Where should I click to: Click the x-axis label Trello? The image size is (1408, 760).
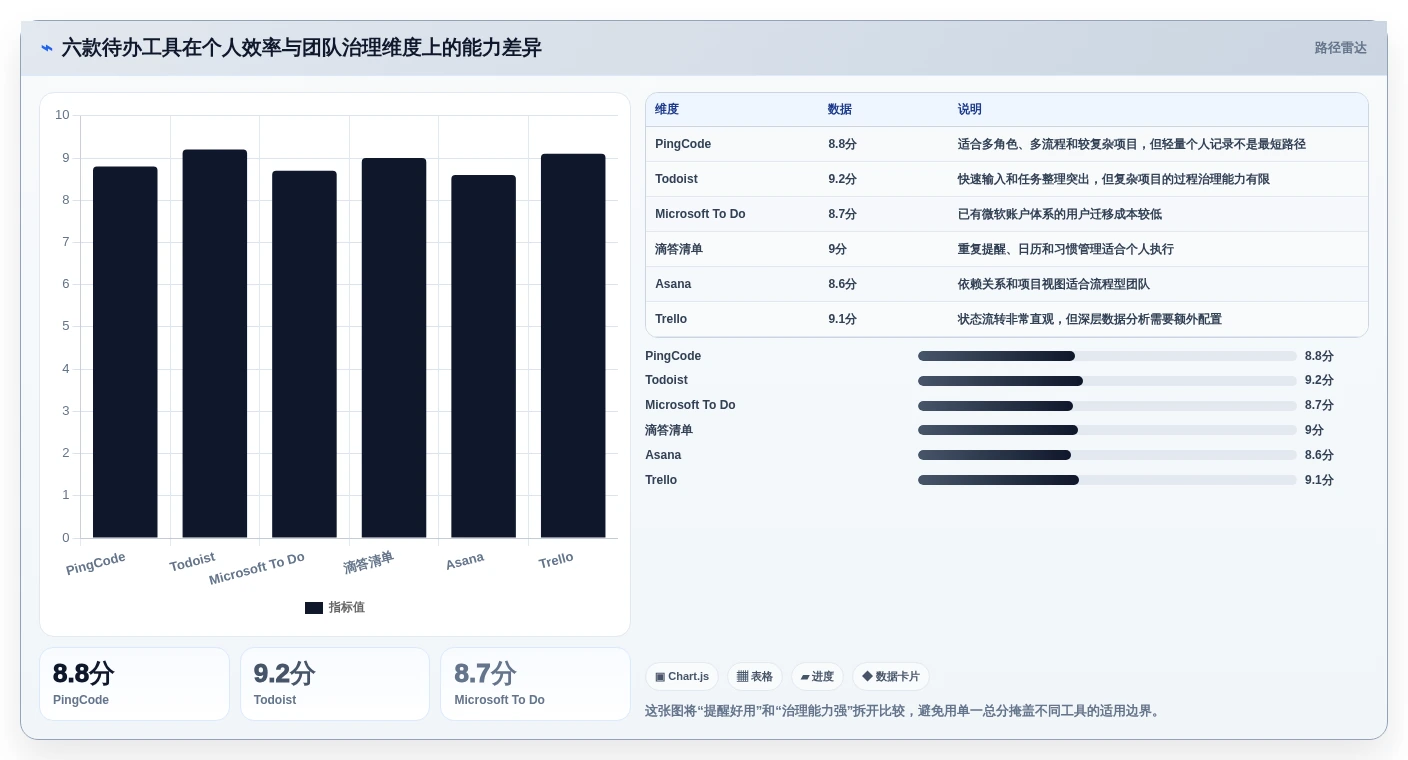pyautogui.click(x=556, y=561)
